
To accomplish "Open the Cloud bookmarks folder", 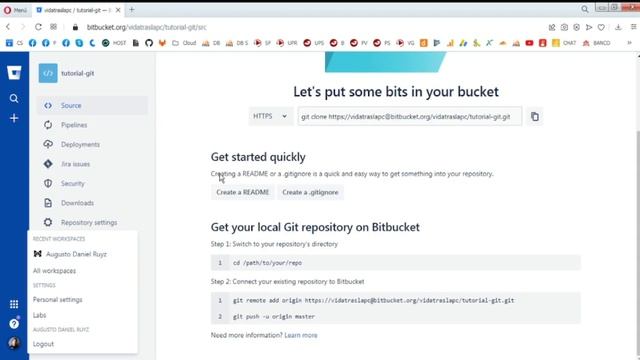I will click(184, 43).
